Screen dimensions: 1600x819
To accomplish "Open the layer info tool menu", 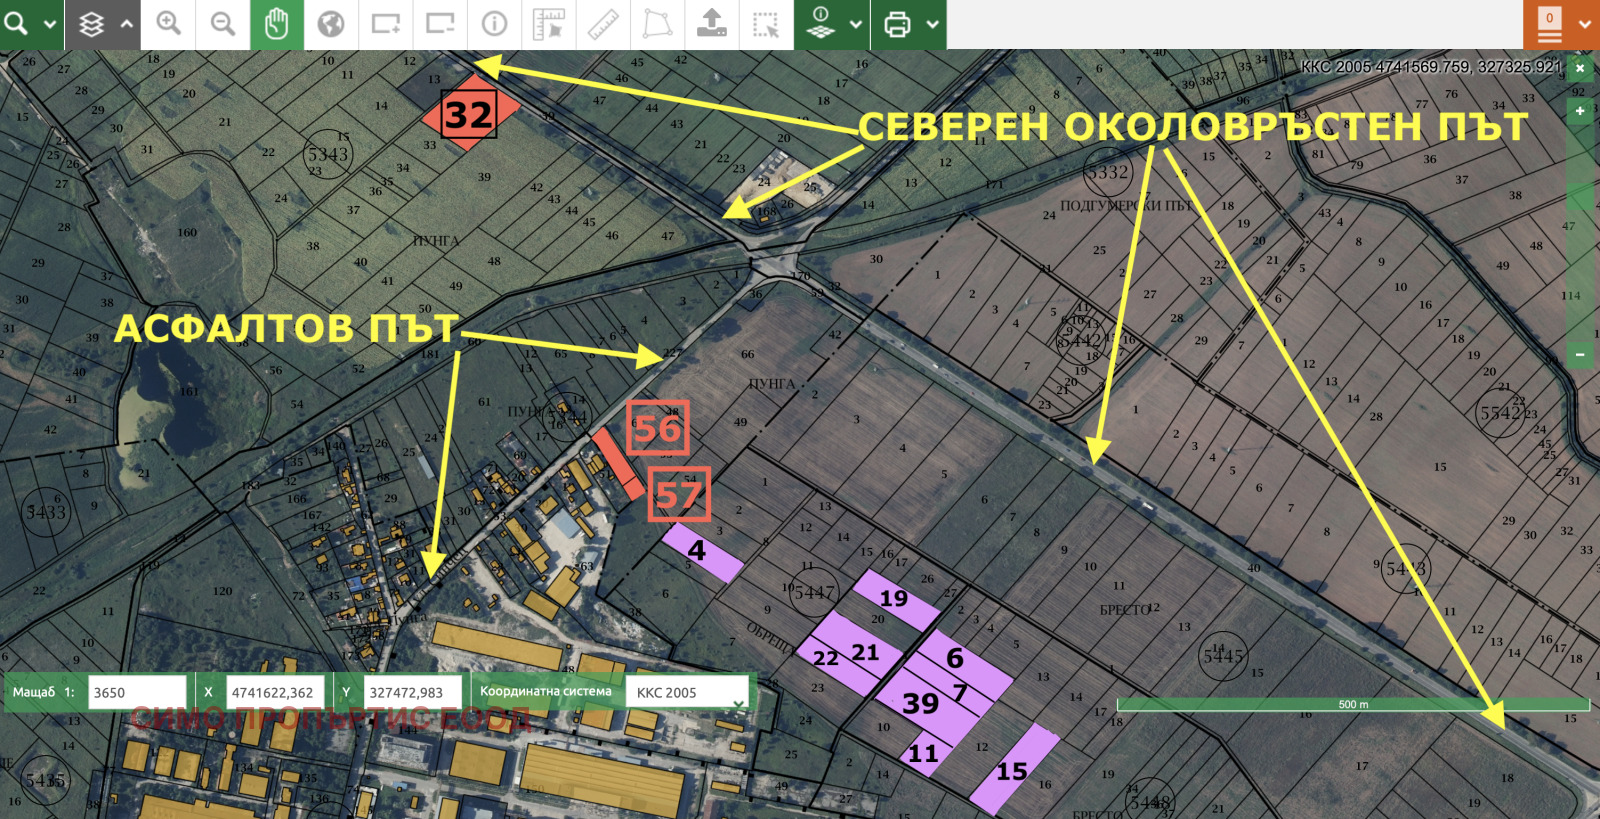I will [x=821, y=24].
